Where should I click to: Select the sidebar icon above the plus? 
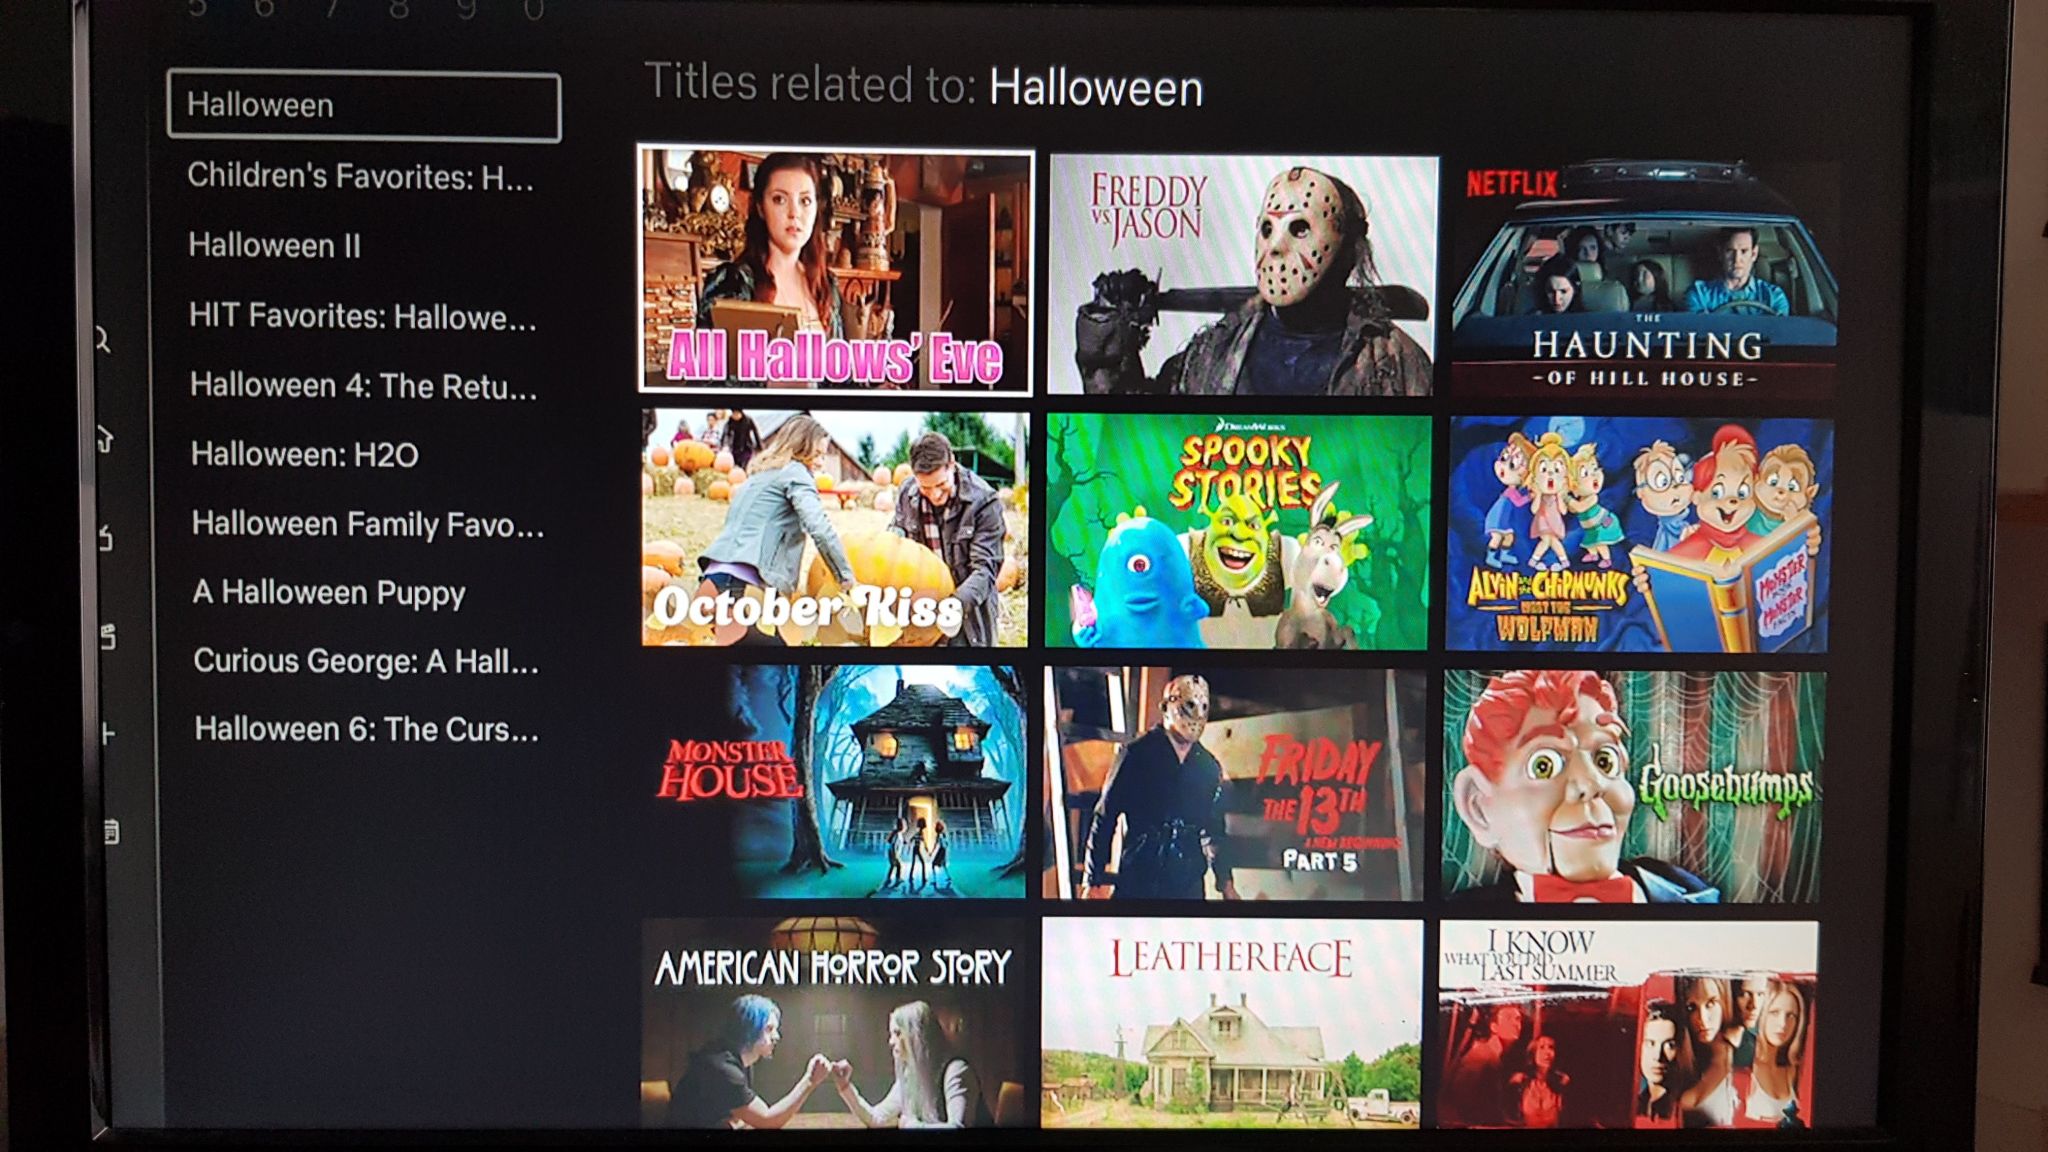point(108,636)
